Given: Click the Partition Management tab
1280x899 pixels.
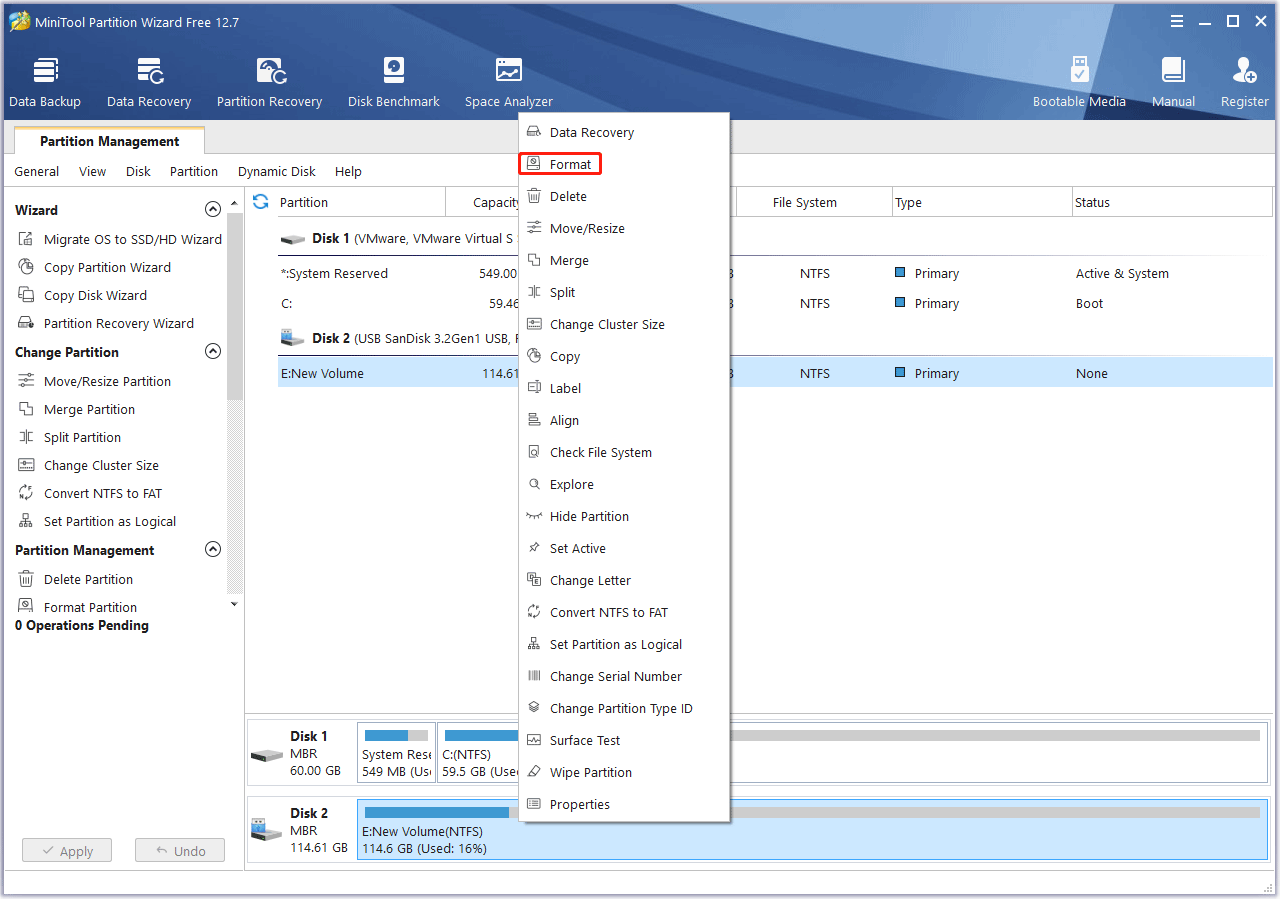Looking at the screenshot, I should 109,141.
